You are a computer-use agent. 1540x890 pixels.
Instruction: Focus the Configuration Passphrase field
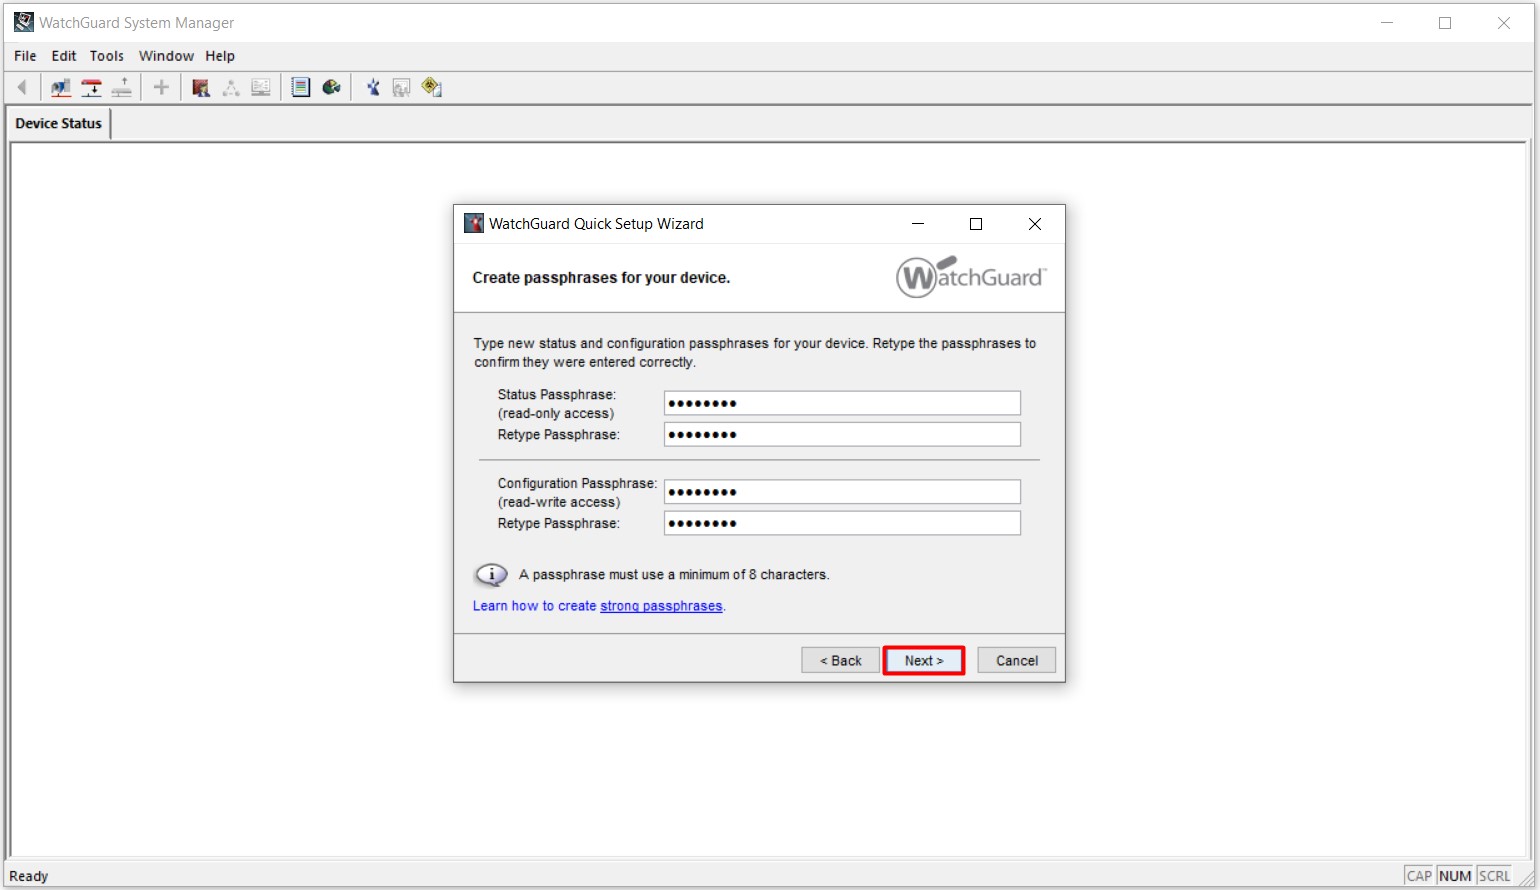tap(842, 492)
